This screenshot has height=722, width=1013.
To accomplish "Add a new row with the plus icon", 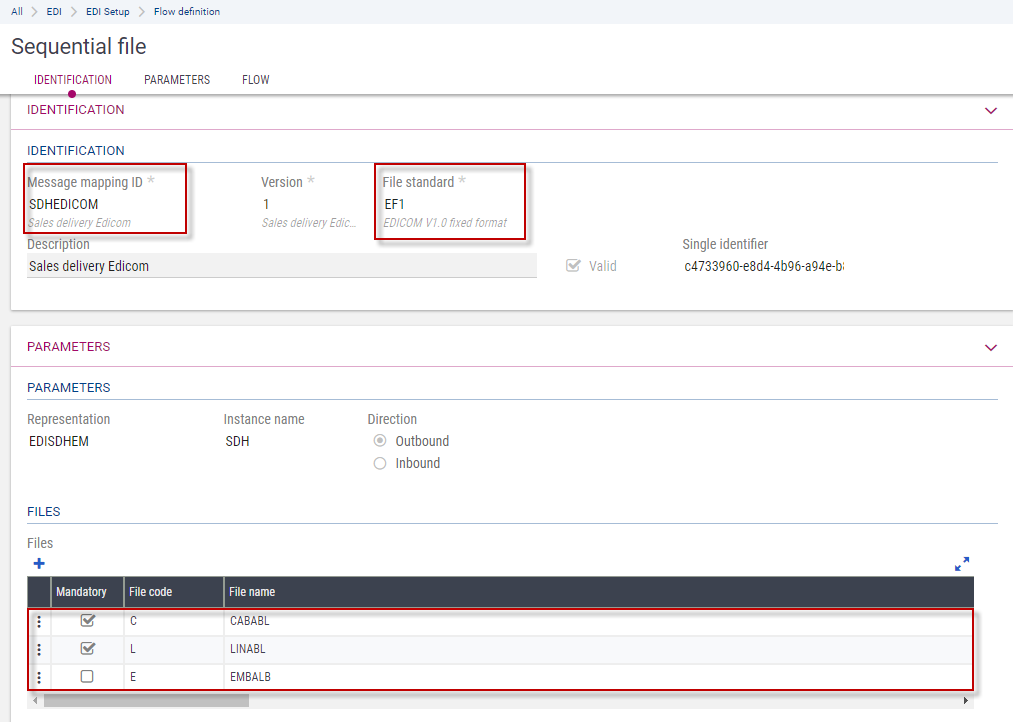I will point(39,564).
